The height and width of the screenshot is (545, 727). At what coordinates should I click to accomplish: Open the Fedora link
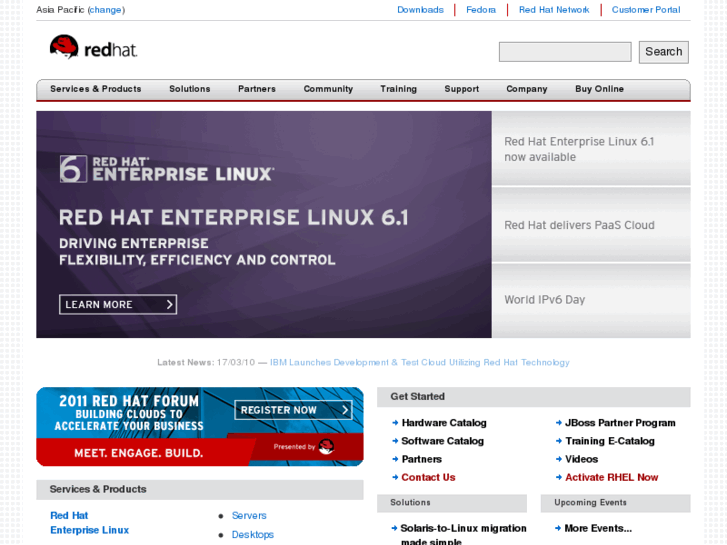(x=481, y=10)
